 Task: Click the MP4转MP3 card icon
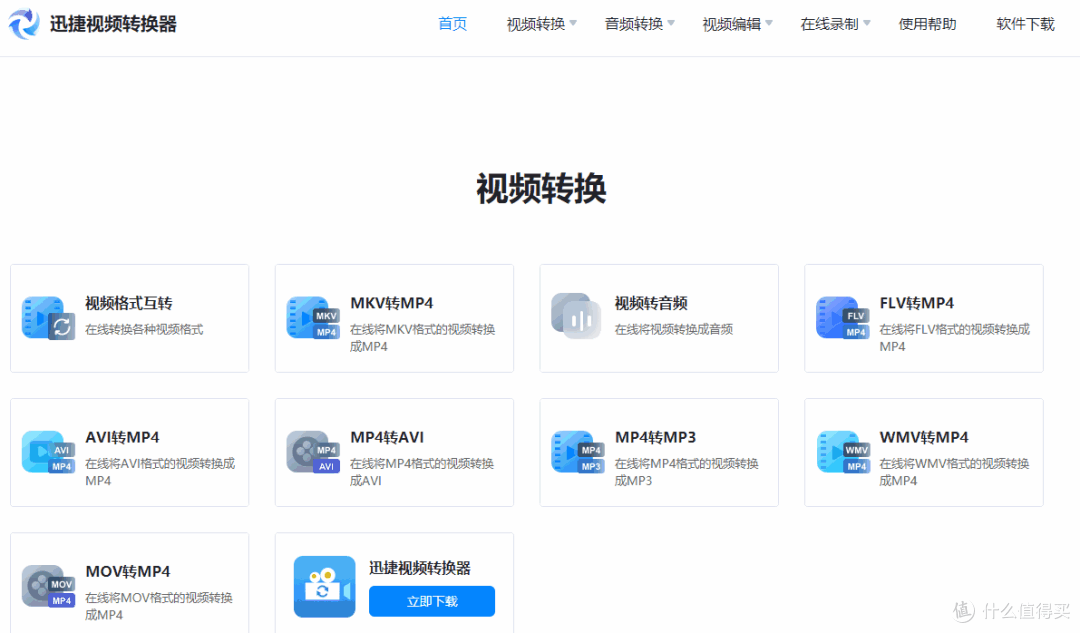point(577,452)
